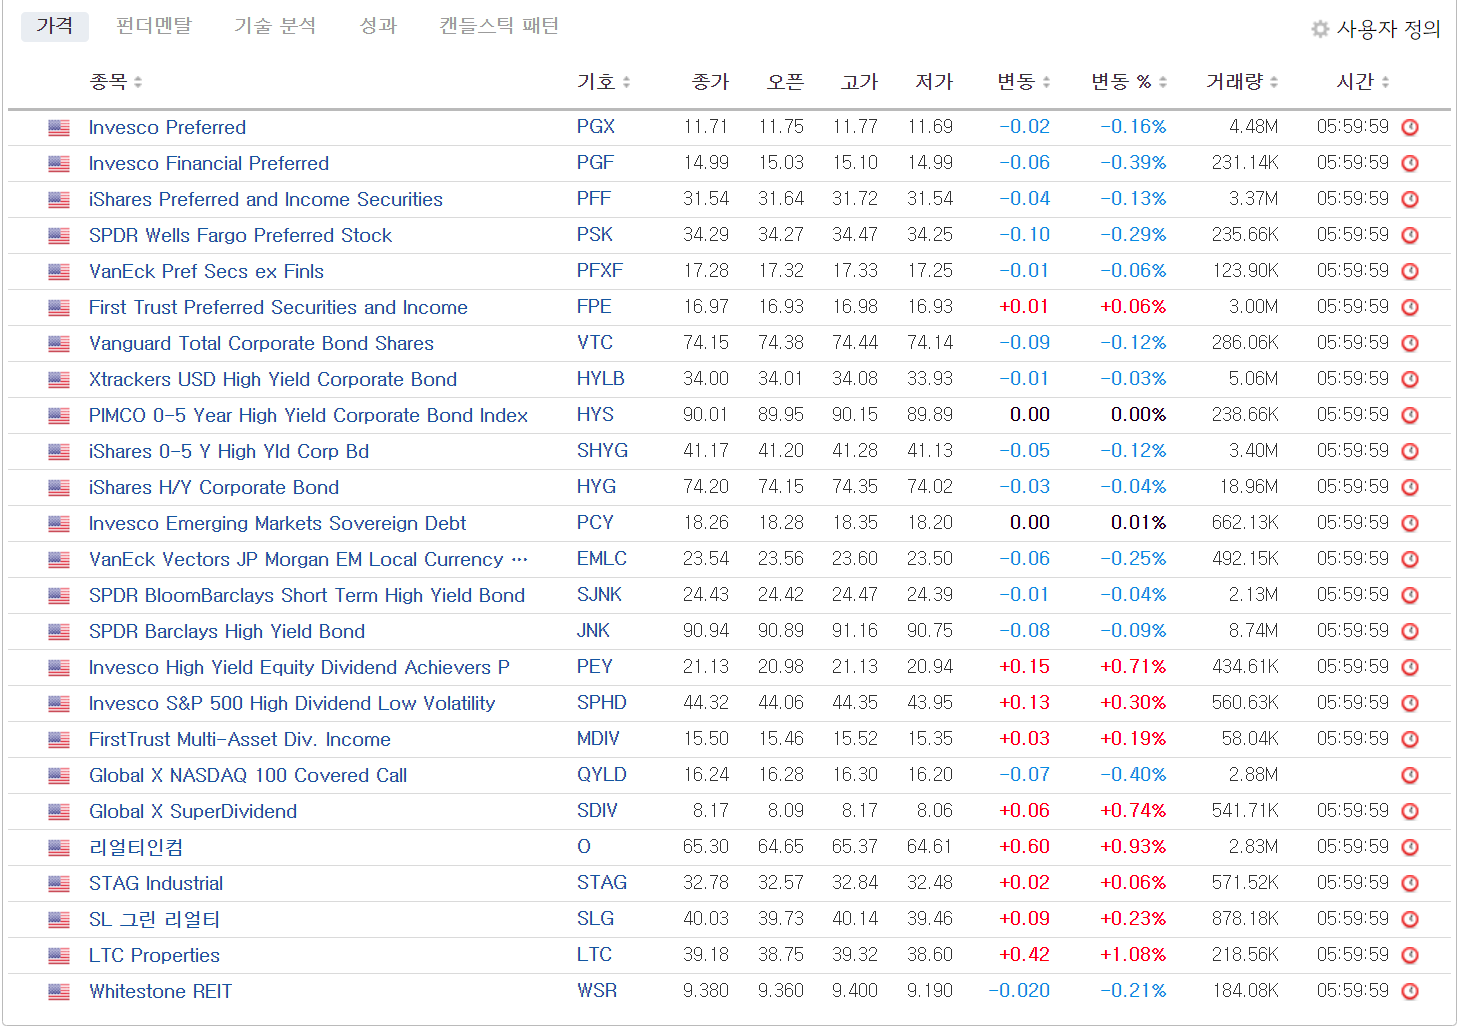Sort the table by 종목 column arrows
The image size is (1466, 1034).
tap(138, 82)
